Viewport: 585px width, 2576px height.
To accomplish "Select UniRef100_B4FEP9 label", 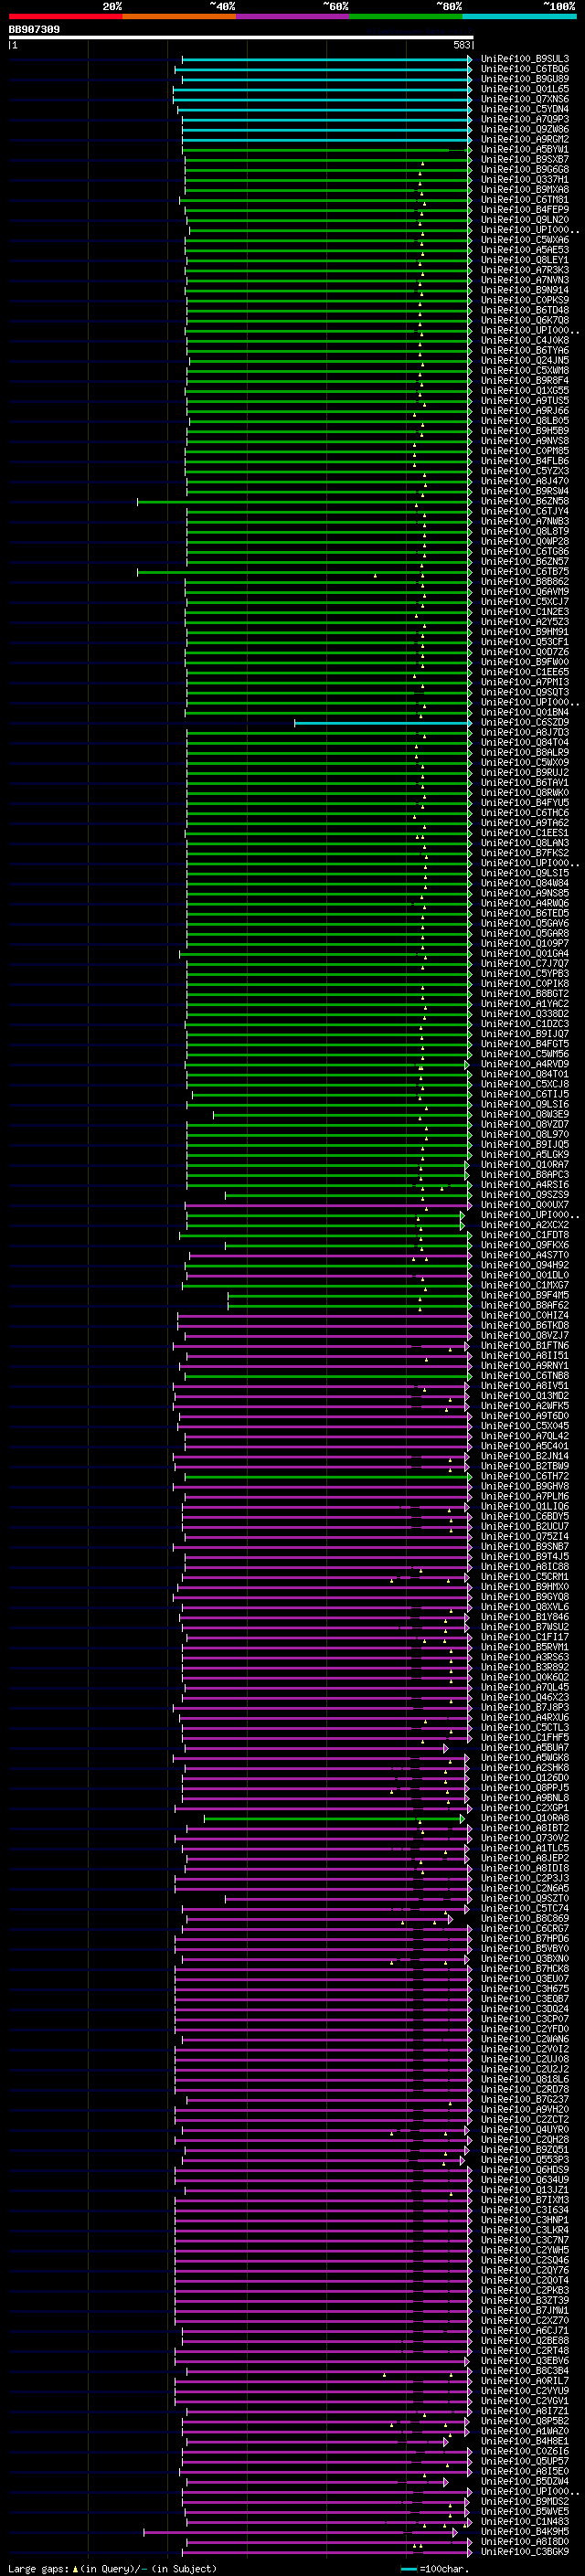I will tap(525, 210).
